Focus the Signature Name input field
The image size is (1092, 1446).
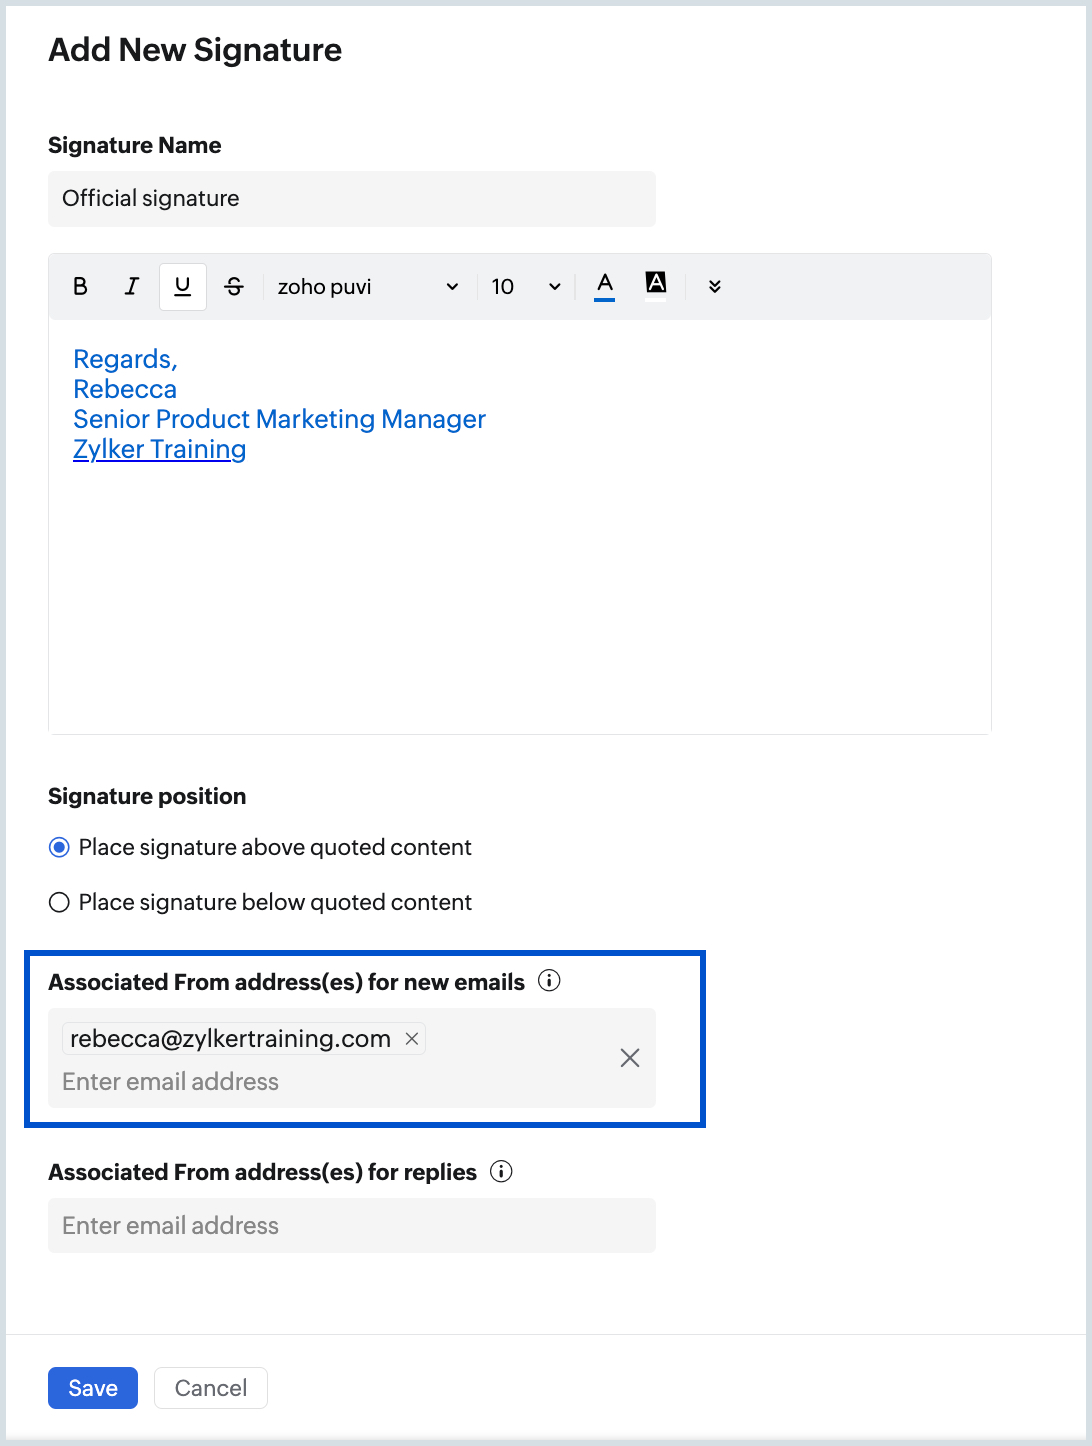[351, 199]
